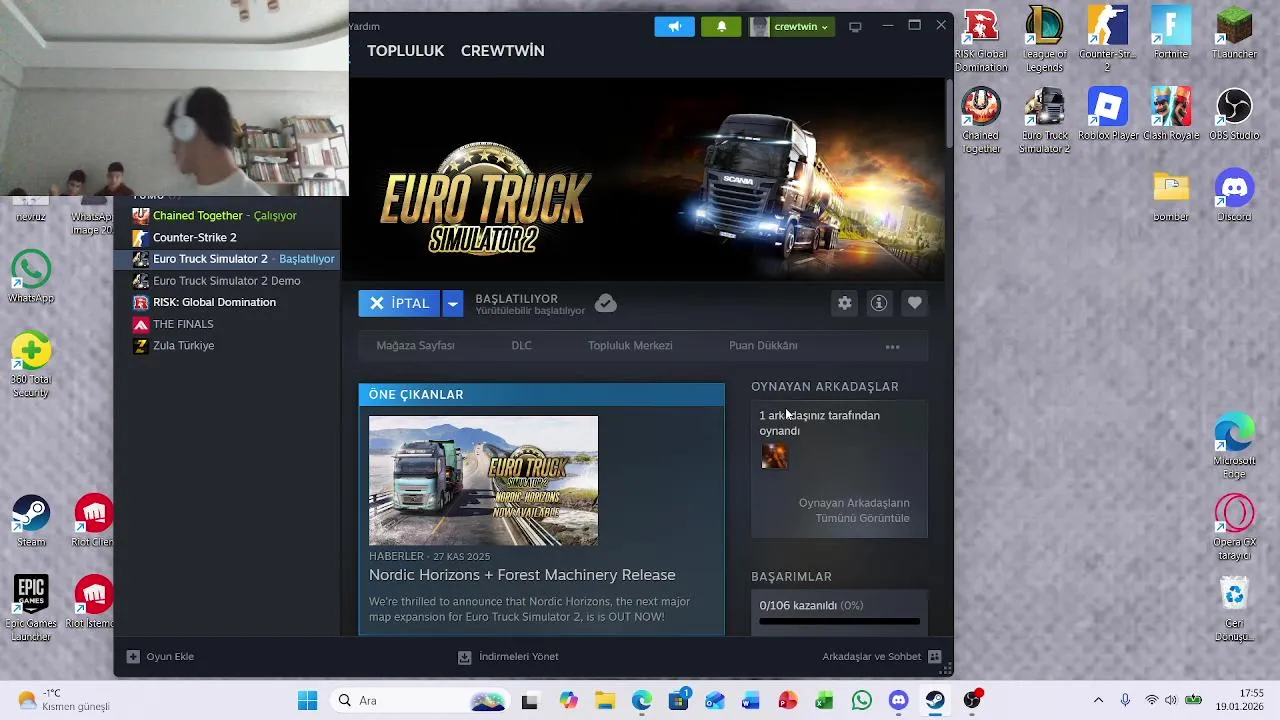The image size is (1280, 720).
Task: Open the Counter-Strike 2 desktop shortcut
Action: (x=1107, y=40)
